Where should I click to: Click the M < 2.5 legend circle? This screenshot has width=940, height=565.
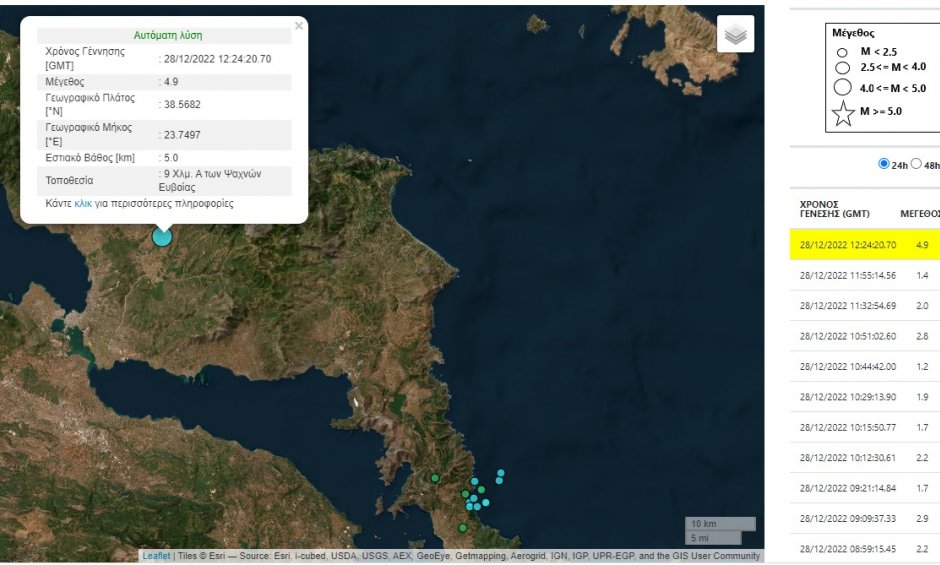click(x=842, y=53)
